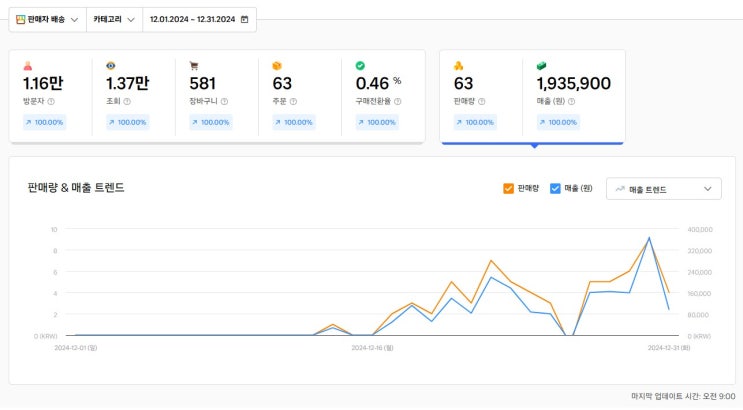The width and height of the screenshot is (743, 410).
Task: Select the 방문자 metric card 1.16만
Action: 51,97
